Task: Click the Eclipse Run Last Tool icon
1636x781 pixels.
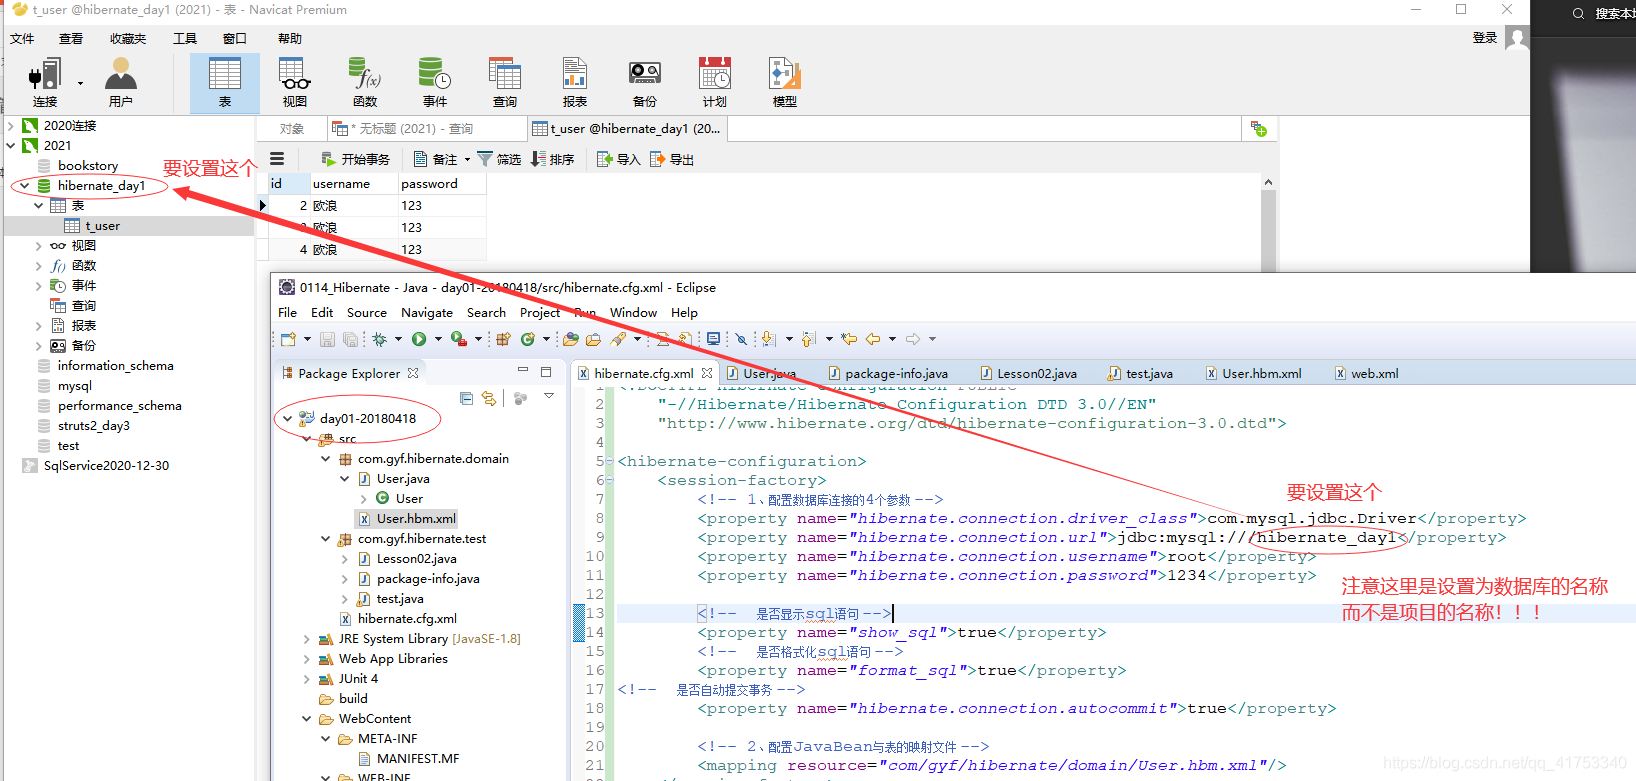Action: click(x=459, y=339)
